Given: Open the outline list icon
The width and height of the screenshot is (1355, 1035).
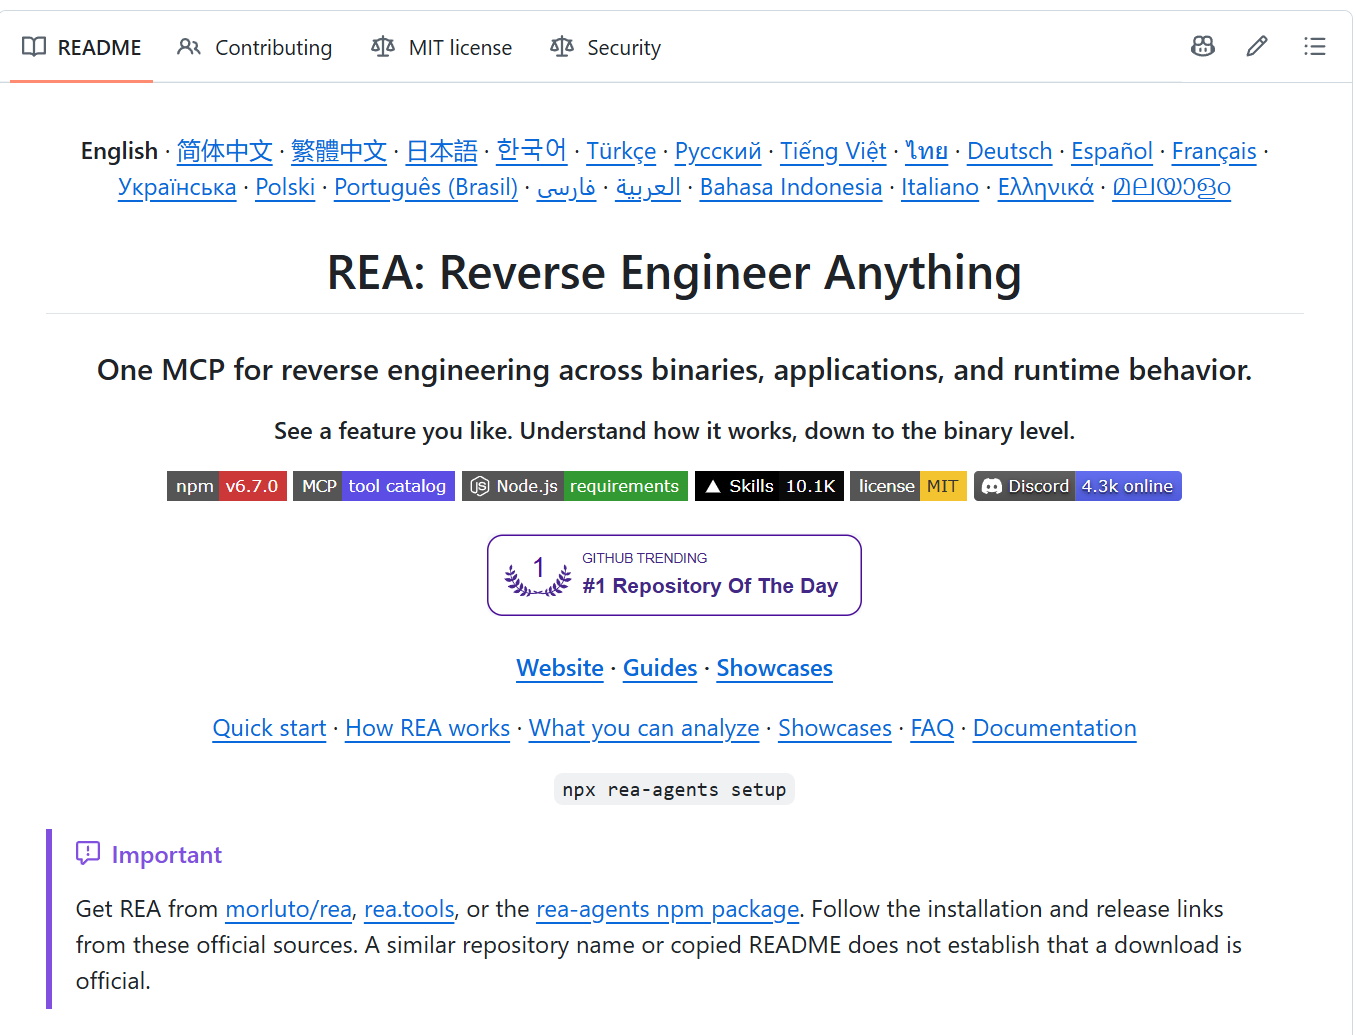Looking at the screenshot, I should tap(1314, 46).
